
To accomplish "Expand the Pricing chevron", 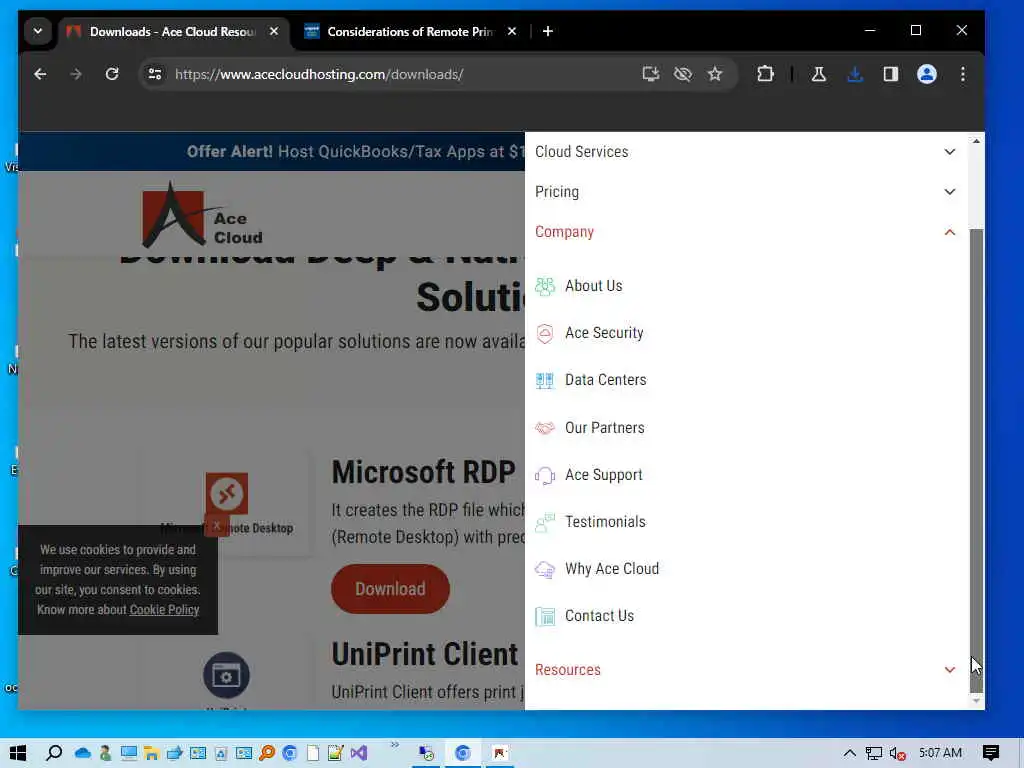I will coord(950,191).
